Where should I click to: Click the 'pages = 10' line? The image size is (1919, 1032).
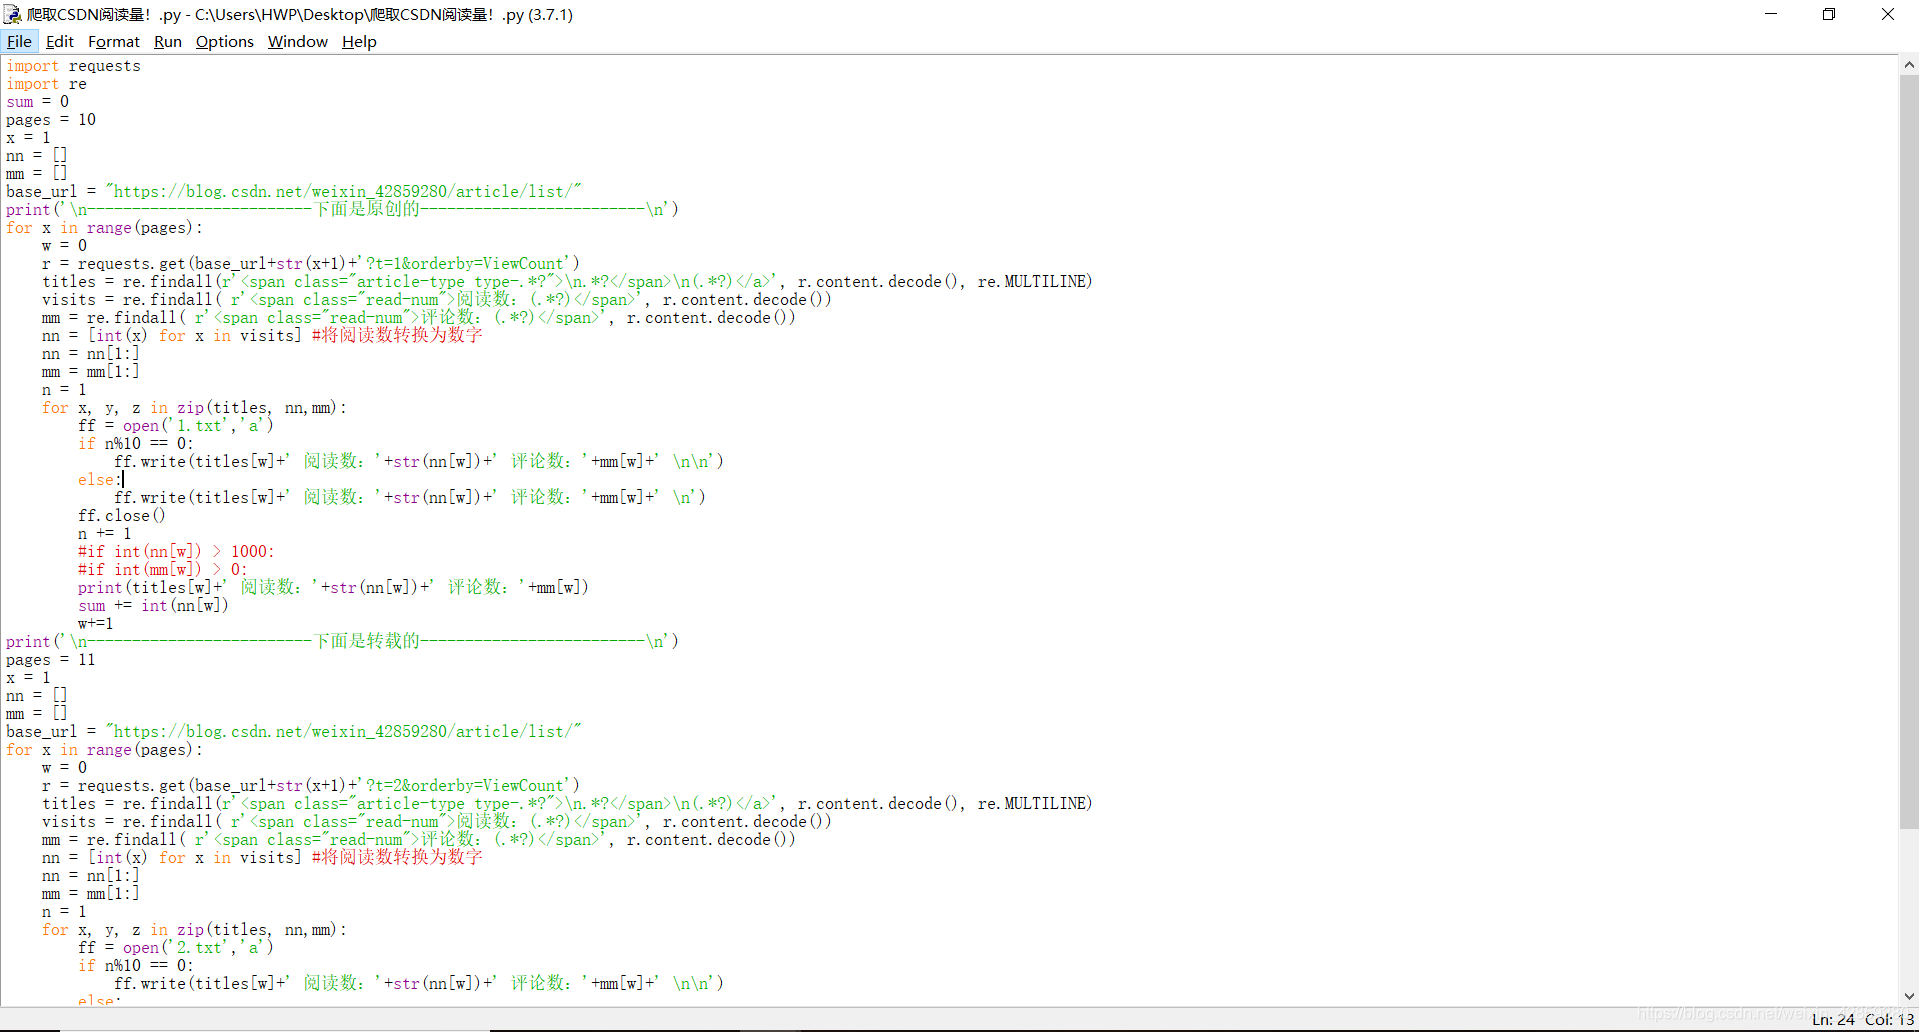point(51,120)
